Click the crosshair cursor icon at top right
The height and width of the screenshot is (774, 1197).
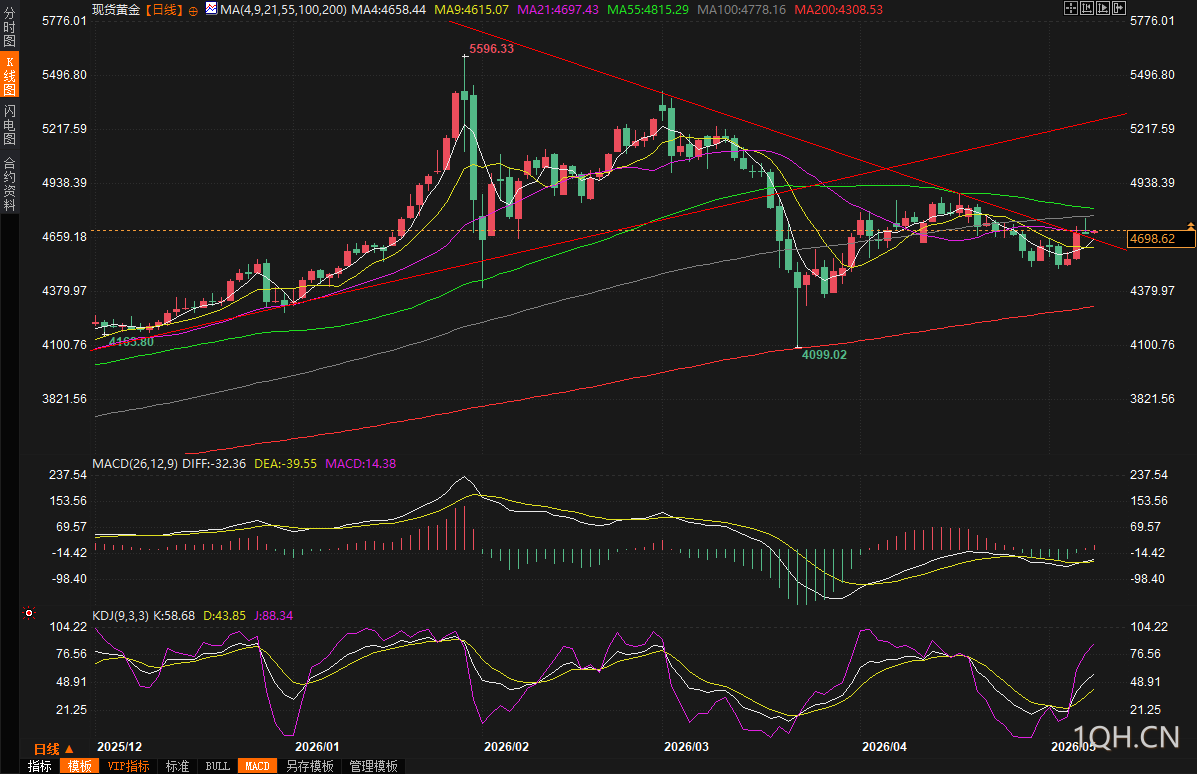(x=1071, y=8)
